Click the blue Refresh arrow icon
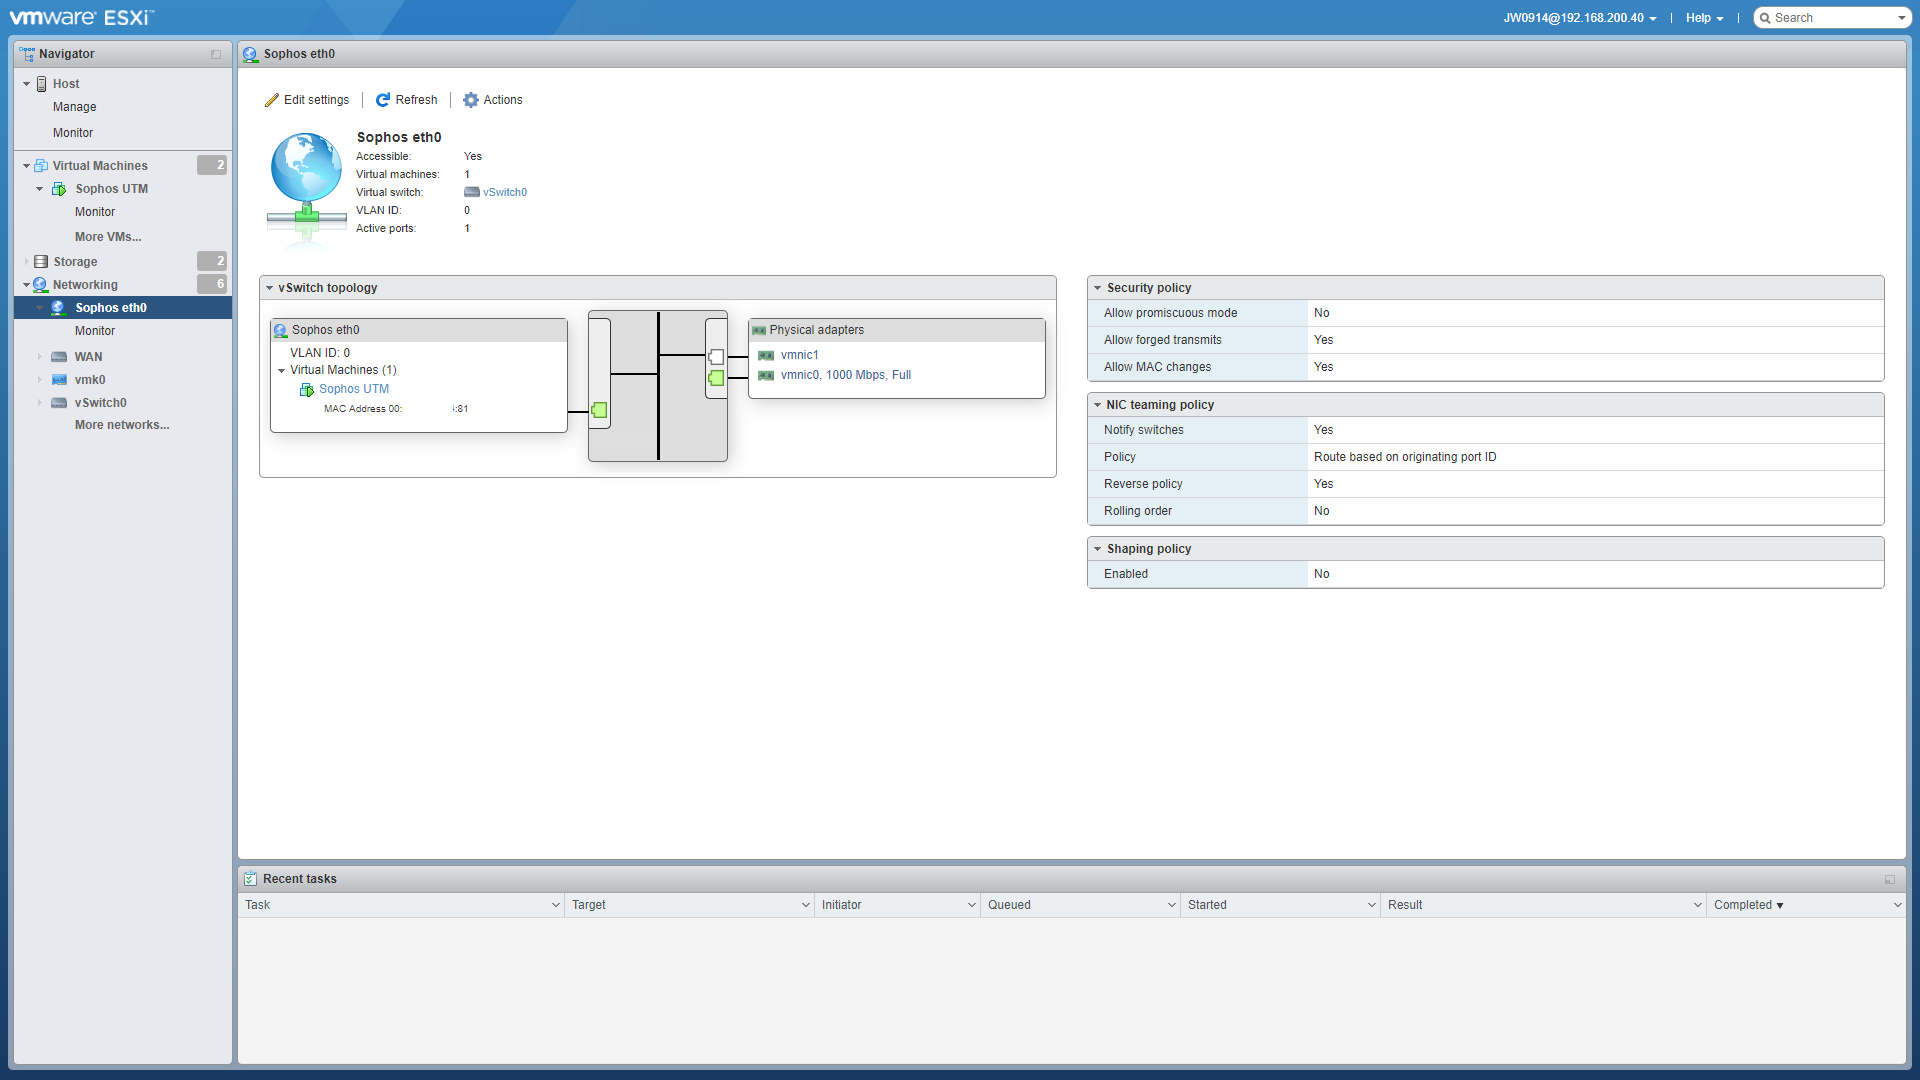Screen dimensions: 1920x1080 383,100
